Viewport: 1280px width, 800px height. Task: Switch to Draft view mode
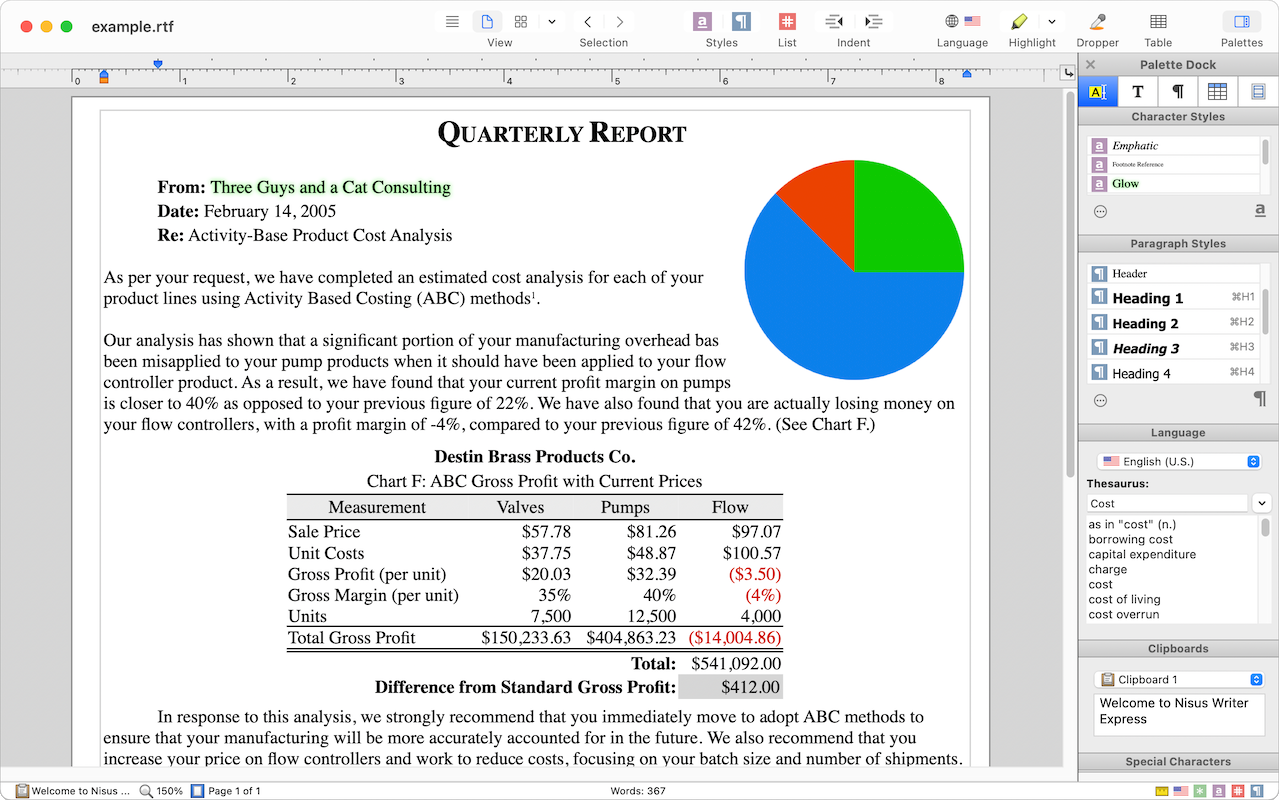tap(452, 22)
